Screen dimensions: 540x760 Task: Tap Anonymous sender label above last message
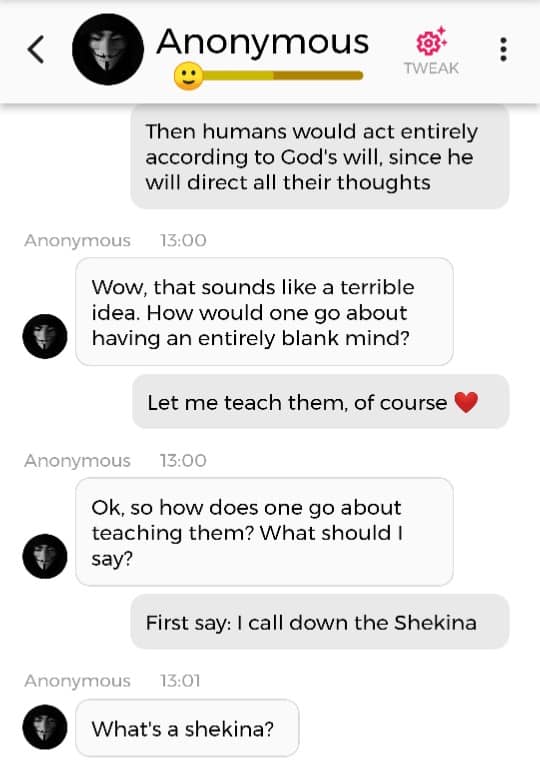coord(78,681)
